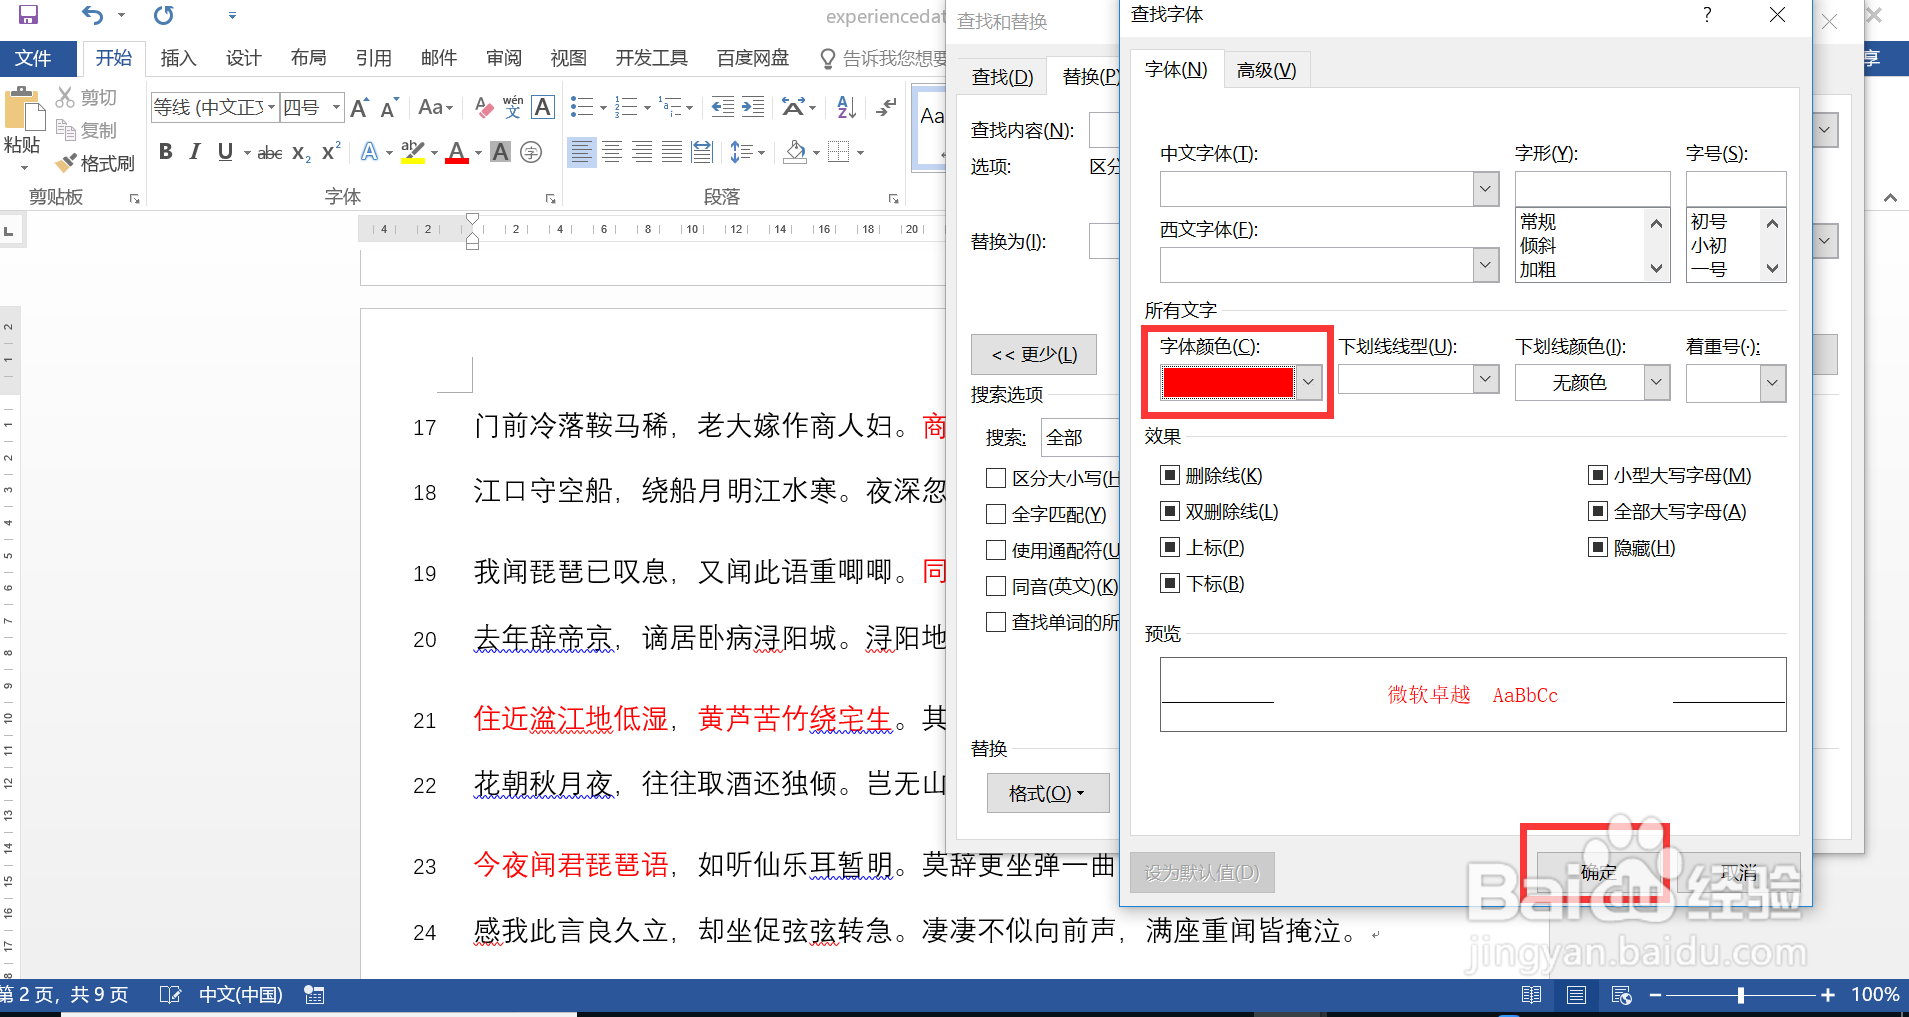1909x1017 pixels.
Task: Toggle Bold formatting in ribbon
Action: point(165,152)
